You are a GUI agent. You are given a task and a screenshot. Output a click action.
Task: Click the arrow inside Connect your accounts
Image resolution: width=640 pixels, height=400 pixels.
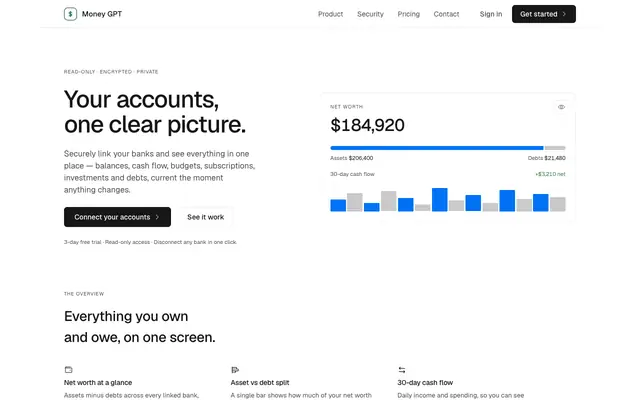(157, 217)
